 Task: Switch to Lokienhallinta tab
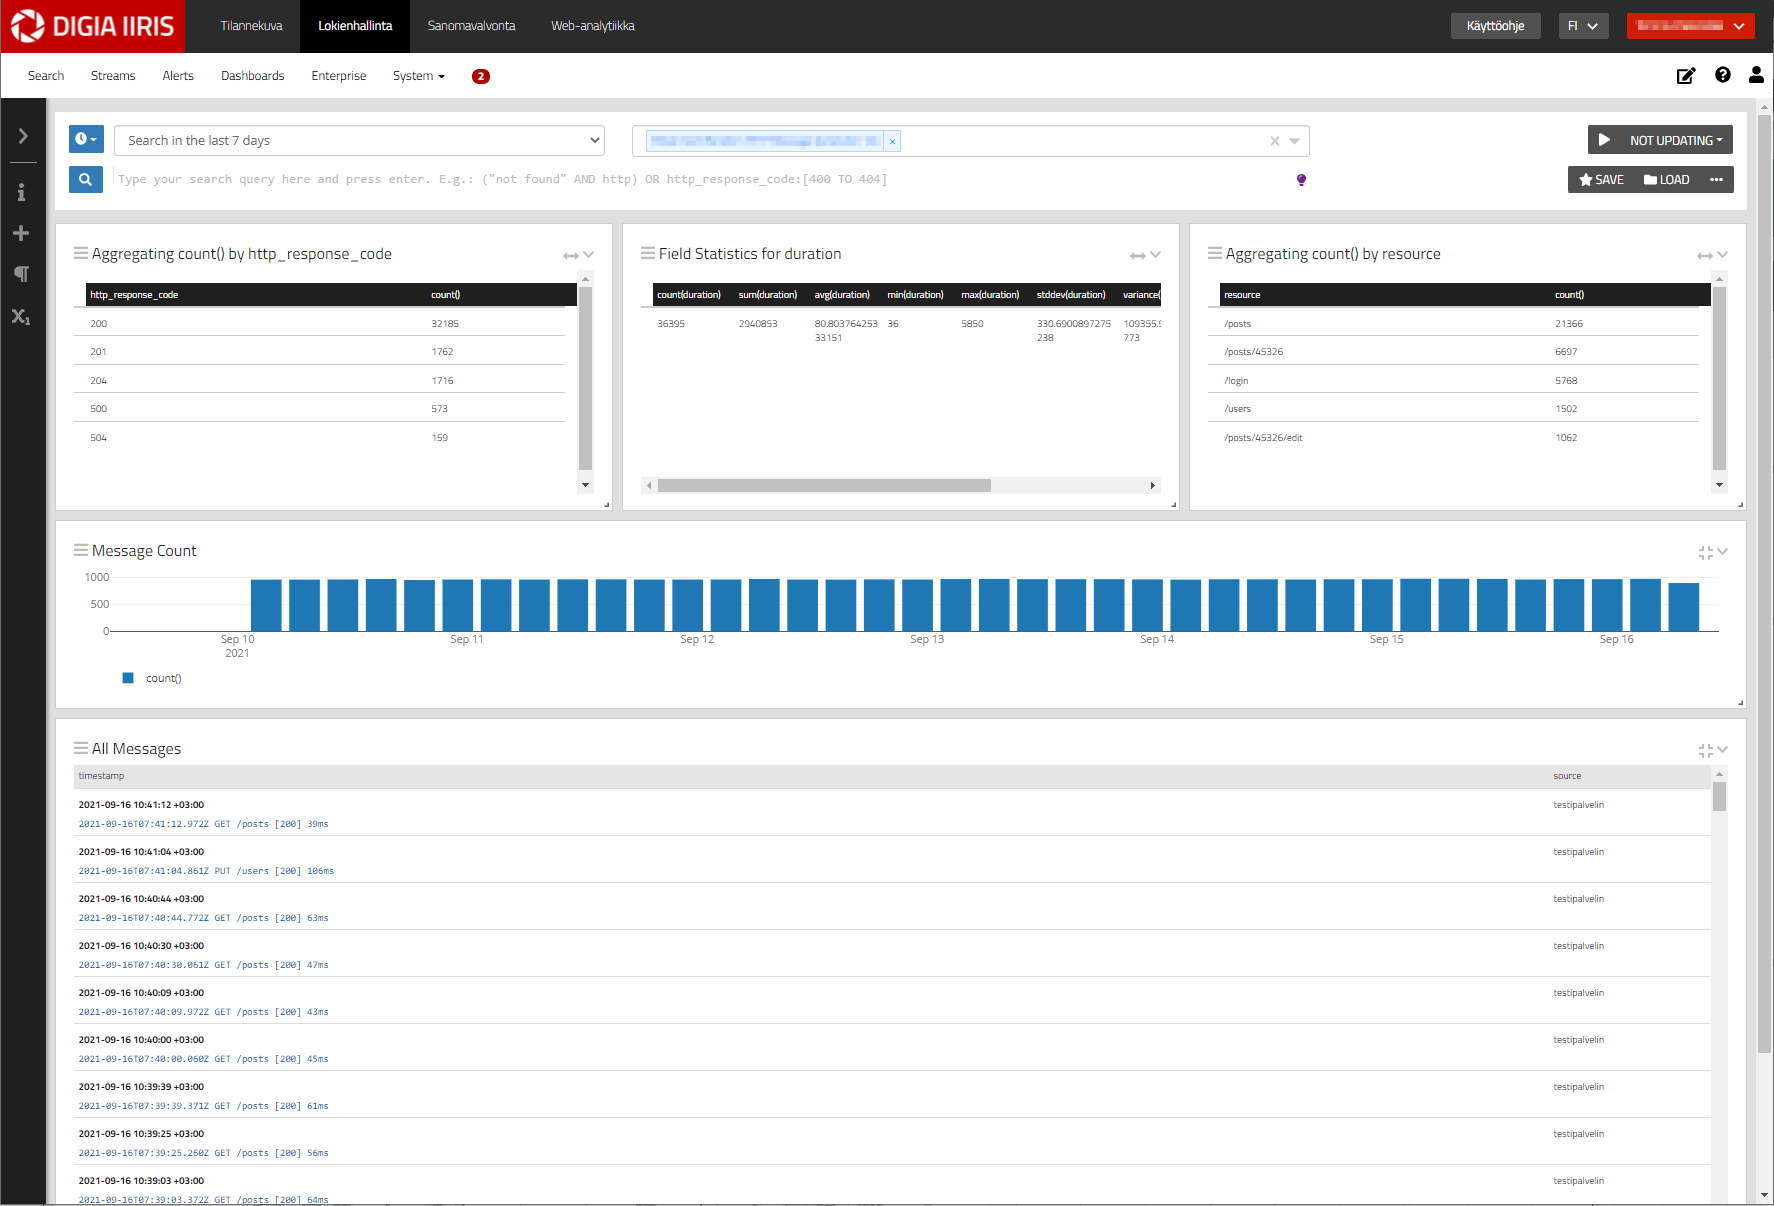click(355, 26)
